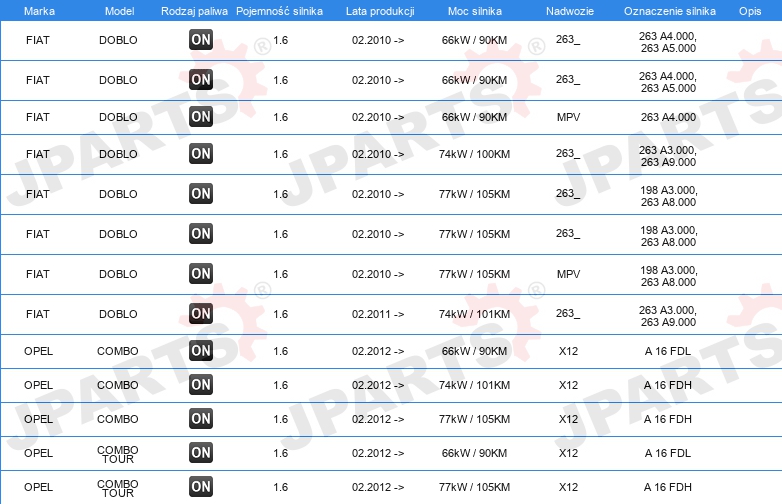
Task: Click the Opis column header
Action: 750,11
